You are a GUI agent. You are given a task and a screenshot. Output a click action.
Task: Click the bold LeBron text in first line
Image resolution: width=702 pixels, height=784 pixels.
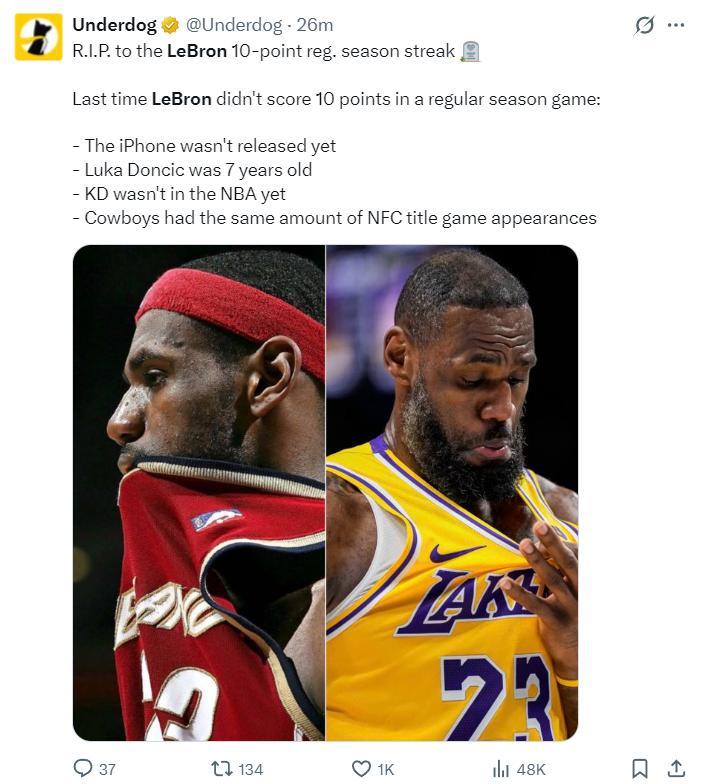pyautogui.click(x=196, y=51)
